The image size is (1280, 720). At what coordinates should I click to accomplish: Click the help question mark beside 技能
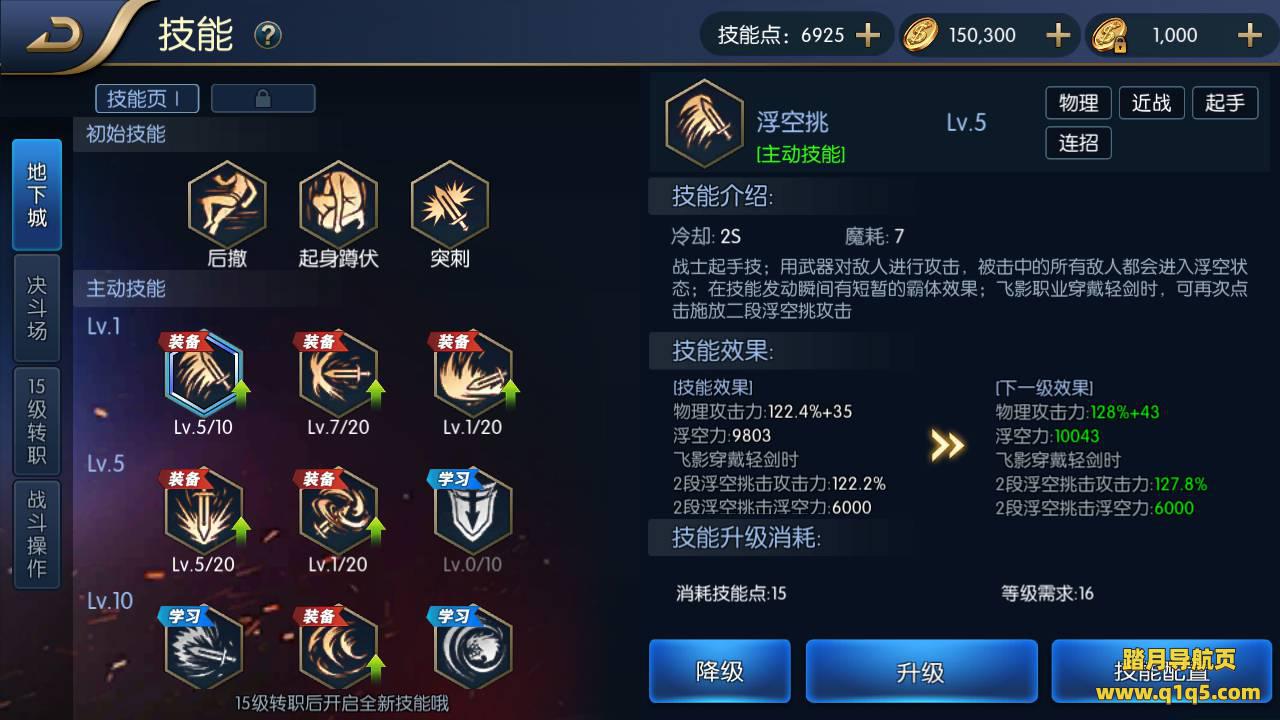[x=268, y=36]
